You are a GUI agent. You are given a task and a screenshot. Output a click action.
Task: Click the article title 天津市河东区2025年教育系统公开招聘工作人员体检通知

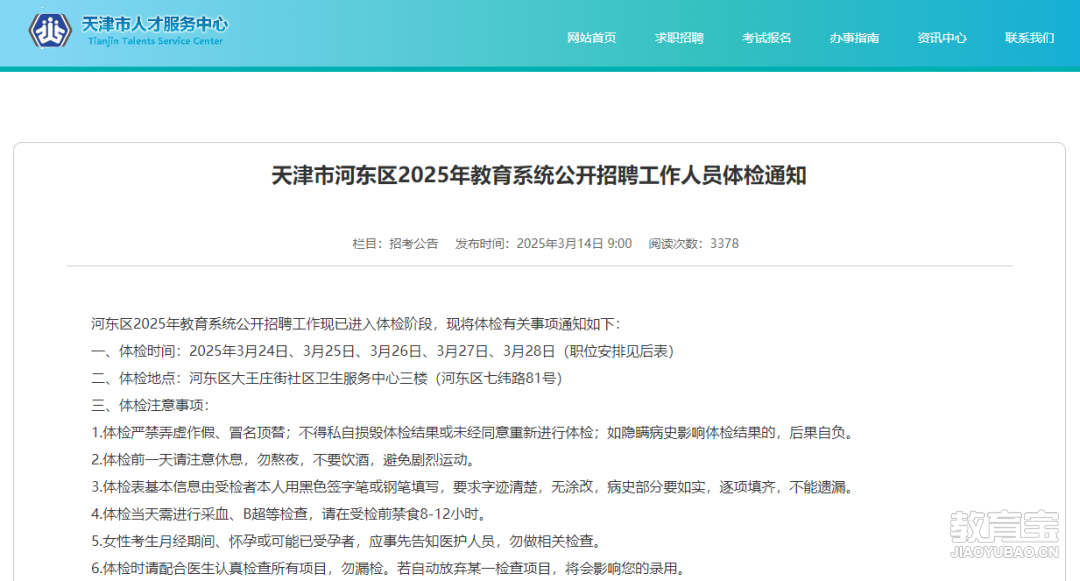coord(539,176)
